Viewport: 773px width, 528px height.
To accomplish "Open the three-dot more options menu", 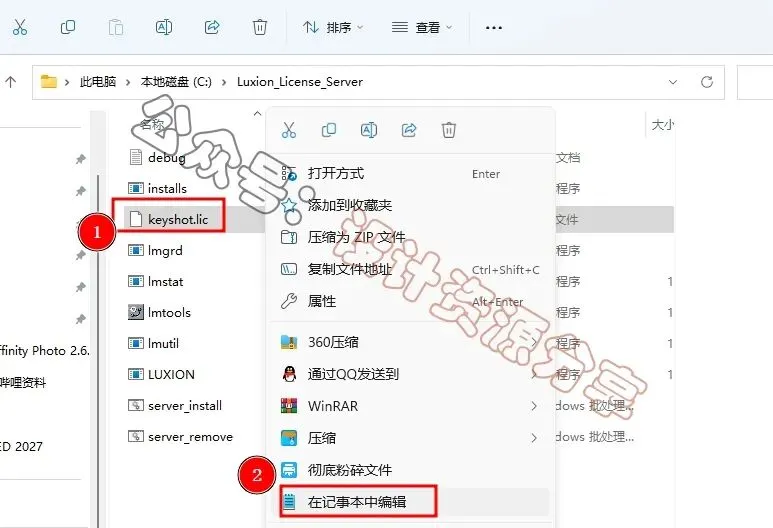I will pos(493,28).
